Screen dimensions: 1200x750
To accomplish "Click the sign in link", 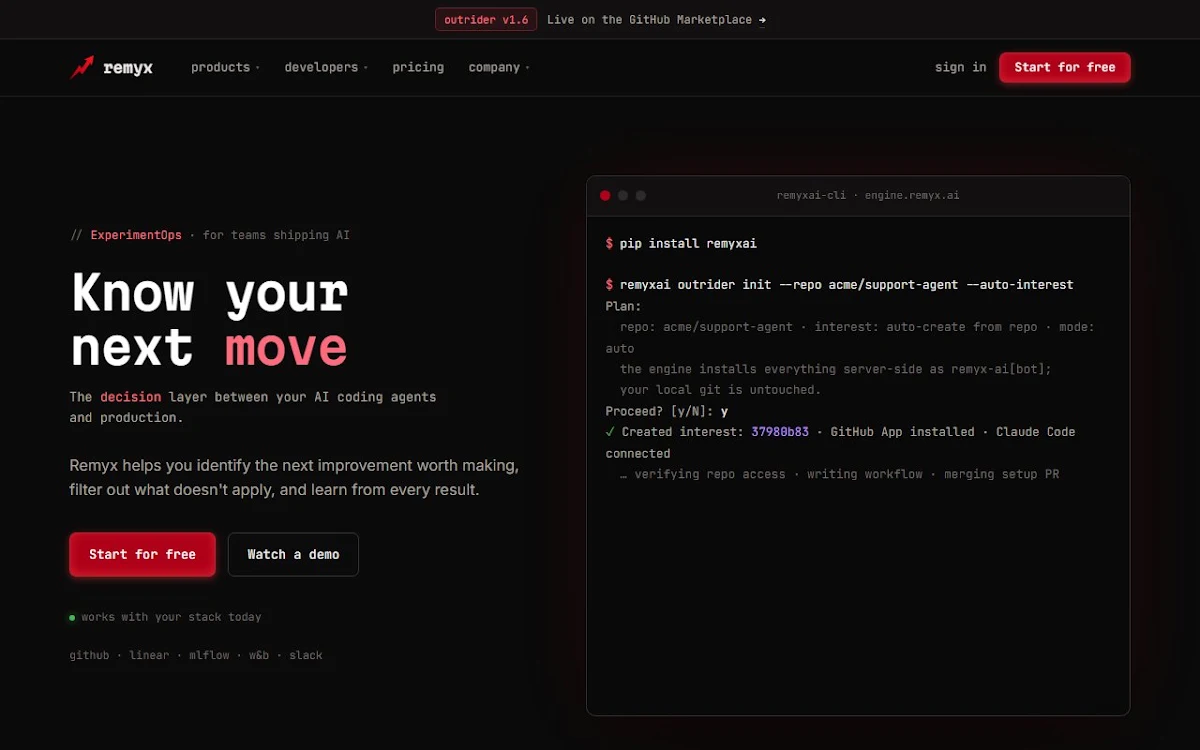I will click(960, 67).
